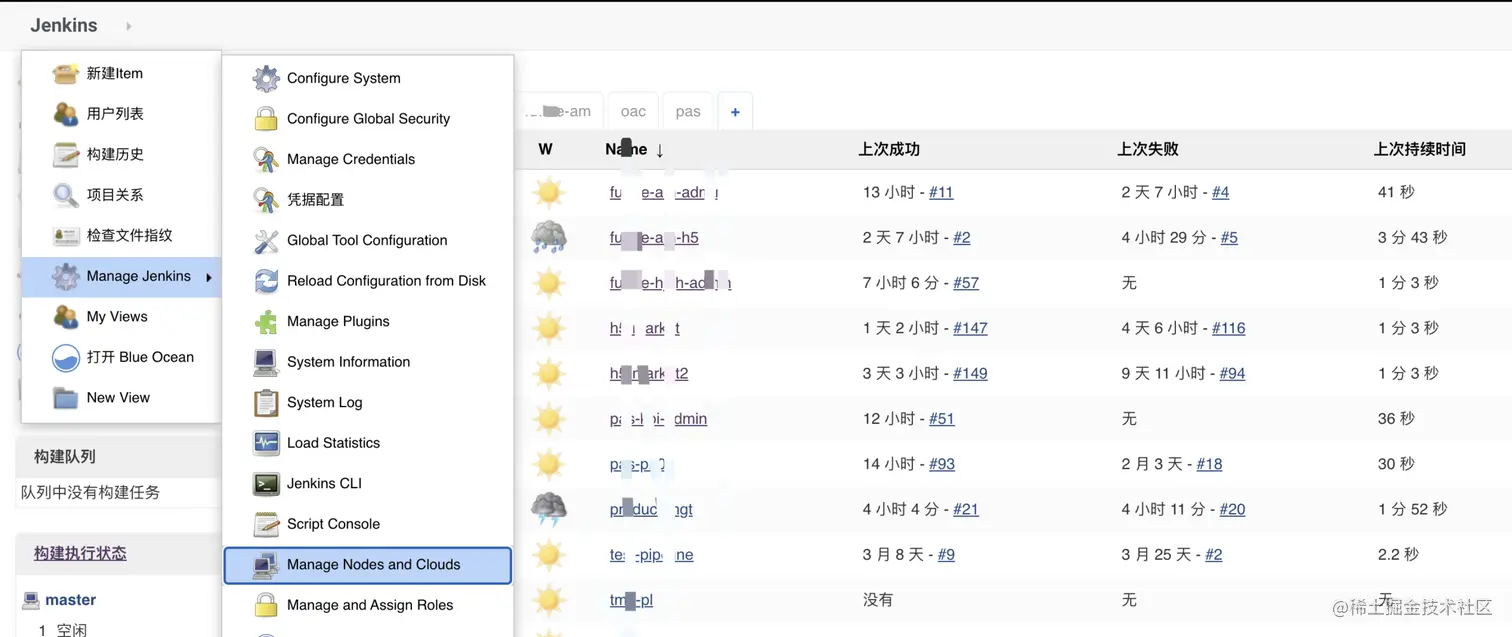Open the Script Console entry
The image size is (1512, 637).
[x=367, y=524]
